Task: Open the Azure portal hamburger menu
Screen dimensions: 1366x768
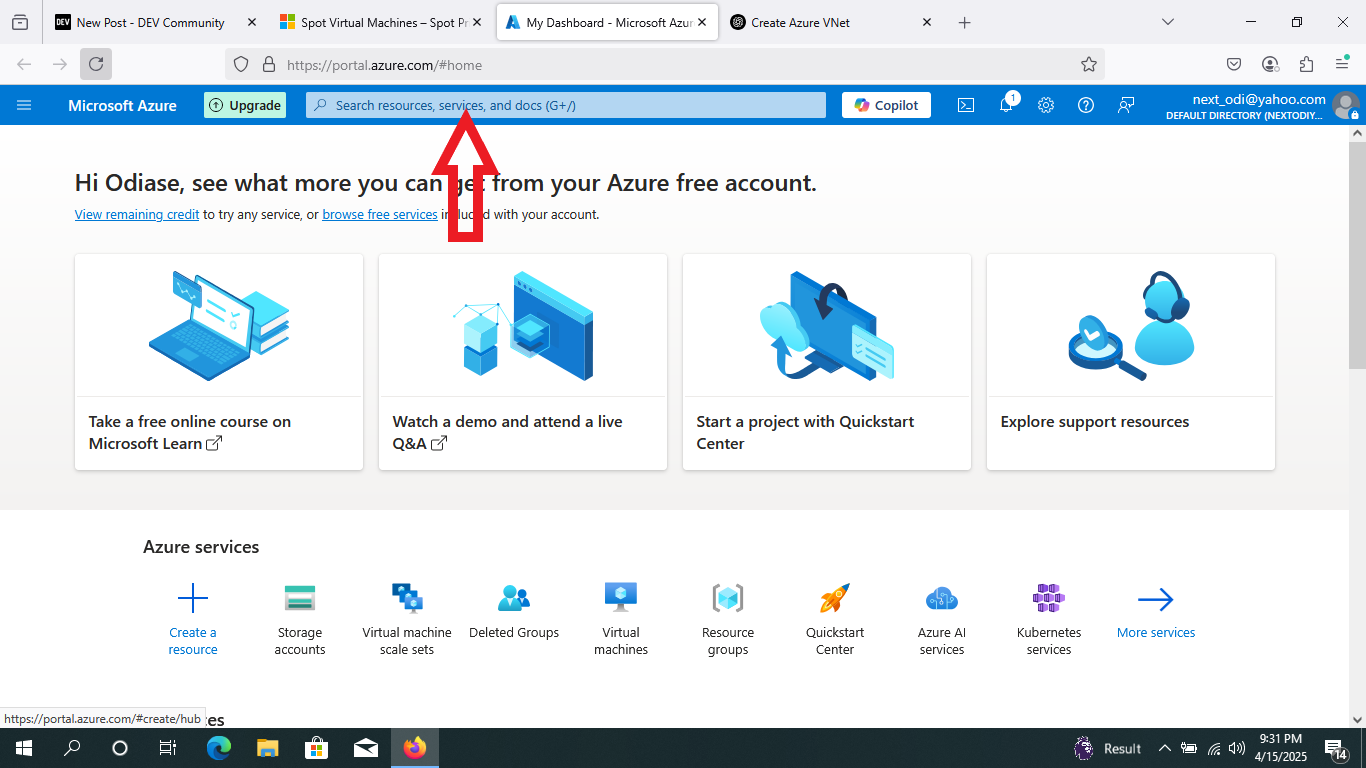Action: (x=24, y=105)
